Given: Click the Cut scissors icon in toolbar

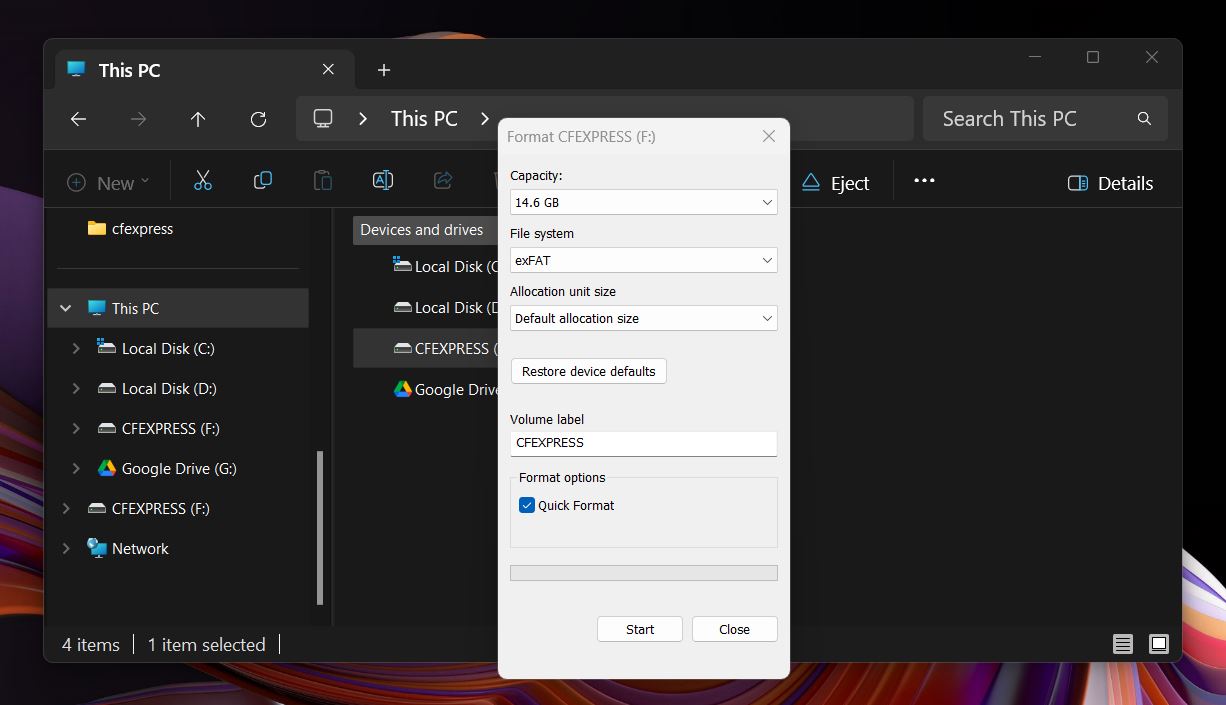Looking at the screenshot, I should (203, 181).
